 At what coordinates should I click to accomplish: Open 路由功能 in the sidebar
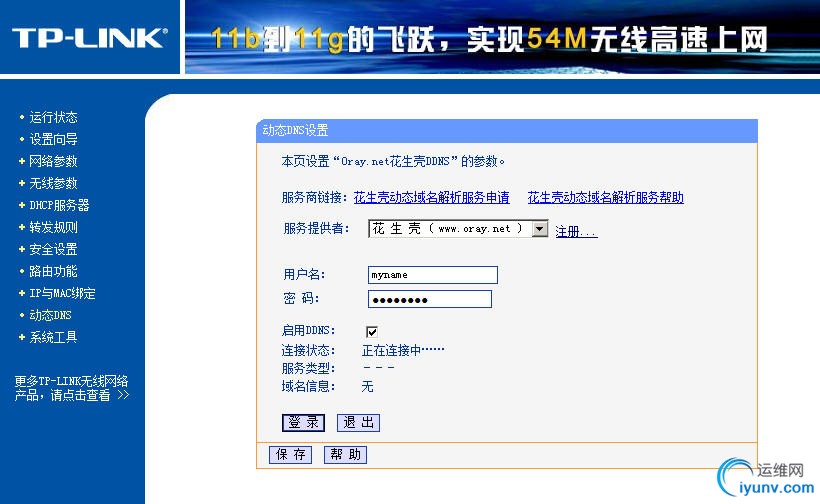point(53,271)
